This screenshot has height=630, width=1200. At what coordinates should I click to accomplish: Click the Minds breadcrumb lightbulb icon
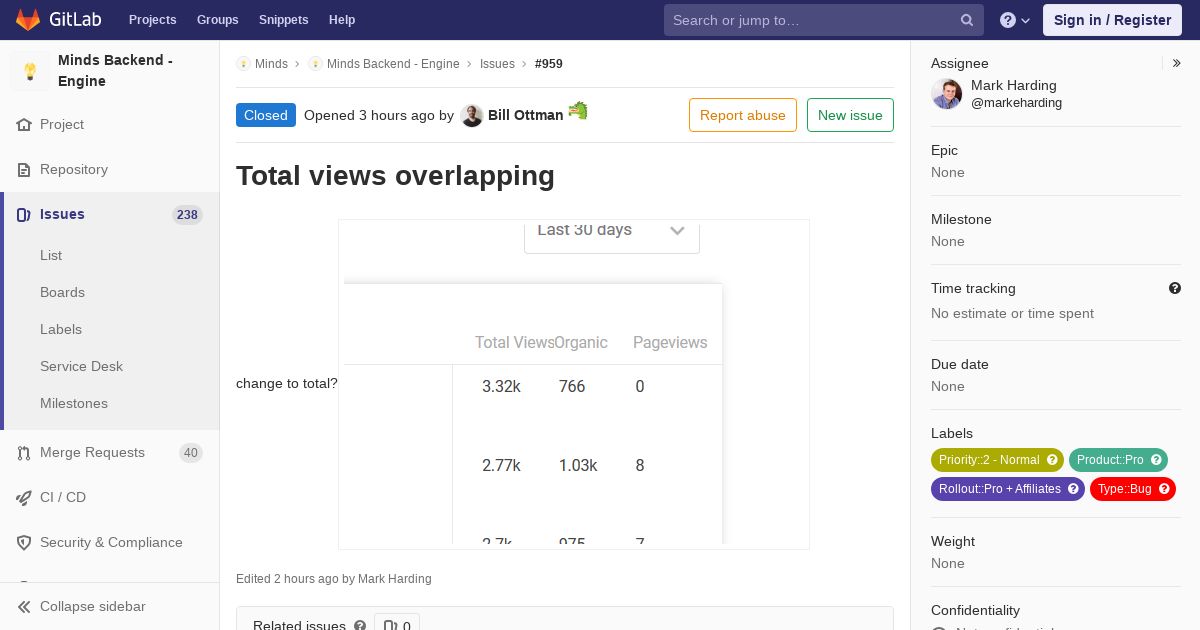[x=243, y=64]
